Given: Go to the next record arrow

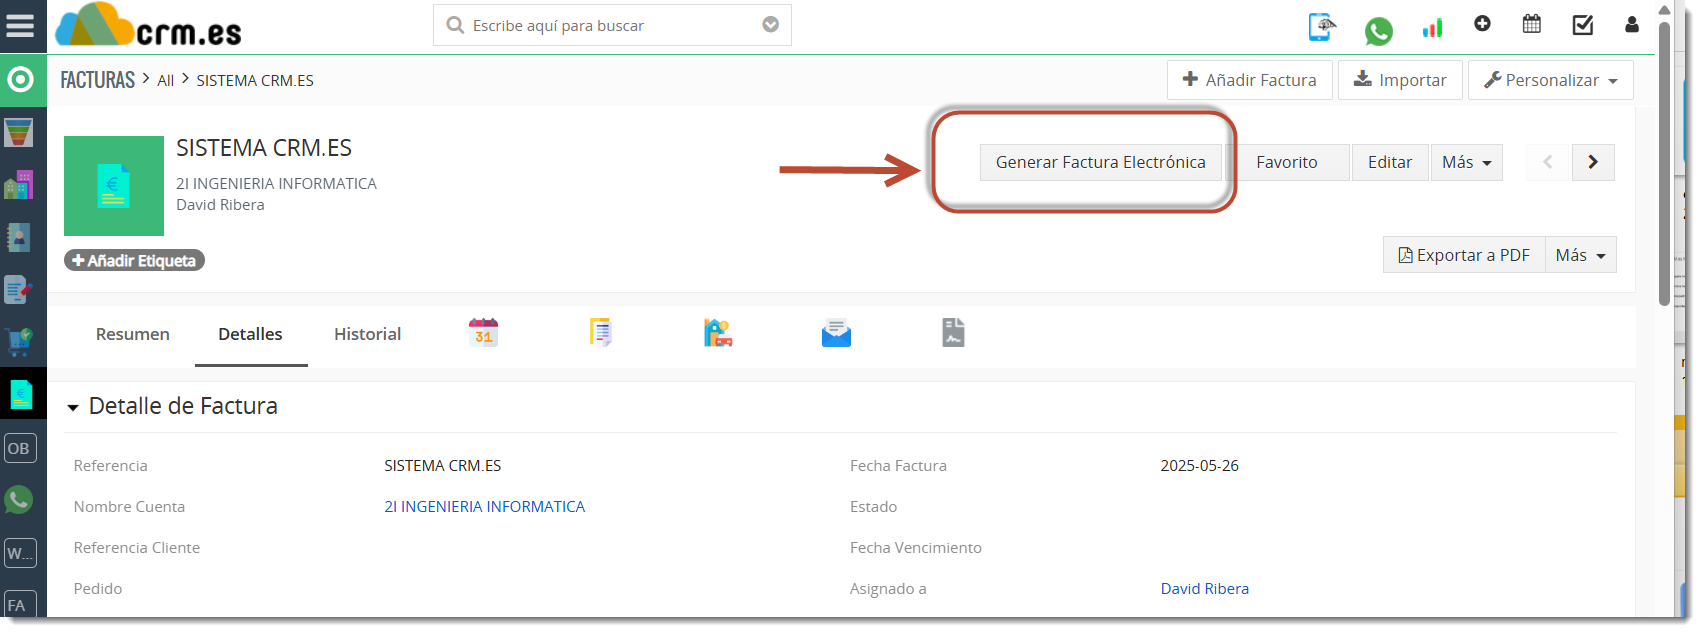Looking at the screenshot, I should coord(1593,162).
